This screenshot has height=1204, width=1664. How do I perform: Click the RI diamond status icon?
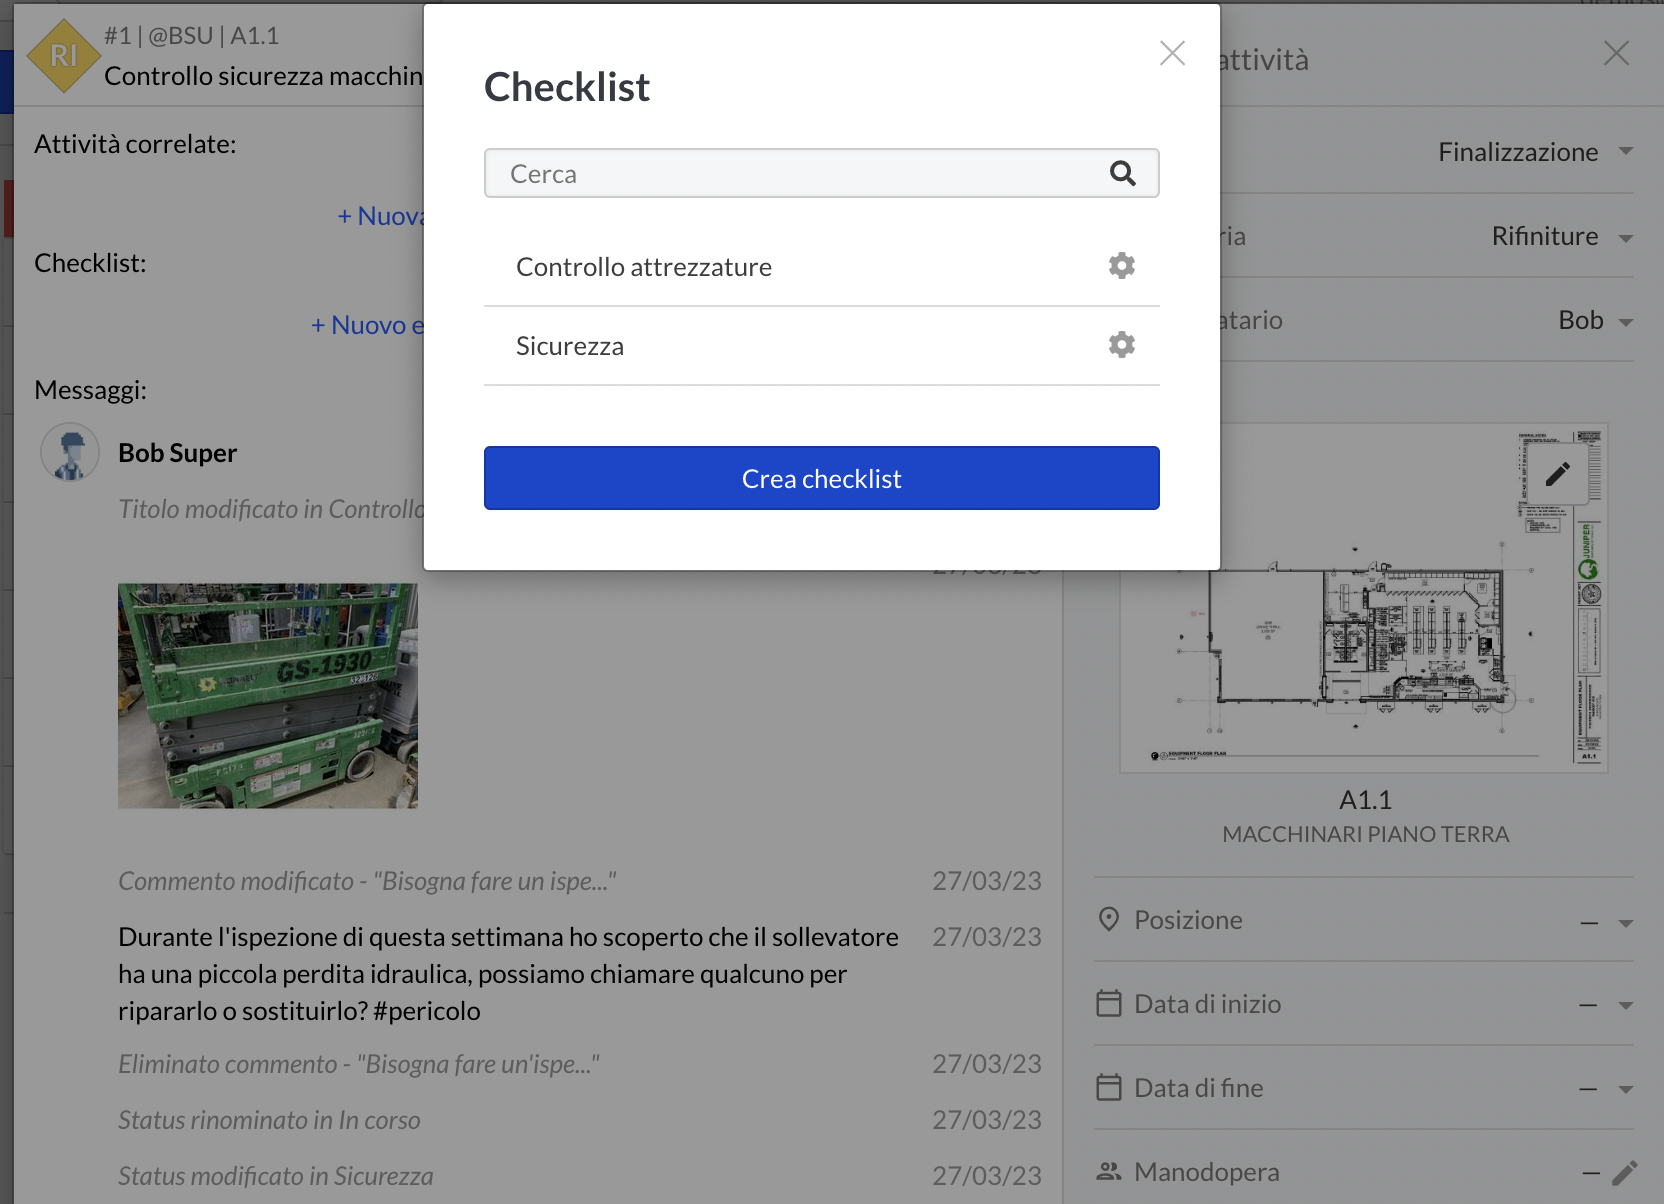[x=63, y=56]
